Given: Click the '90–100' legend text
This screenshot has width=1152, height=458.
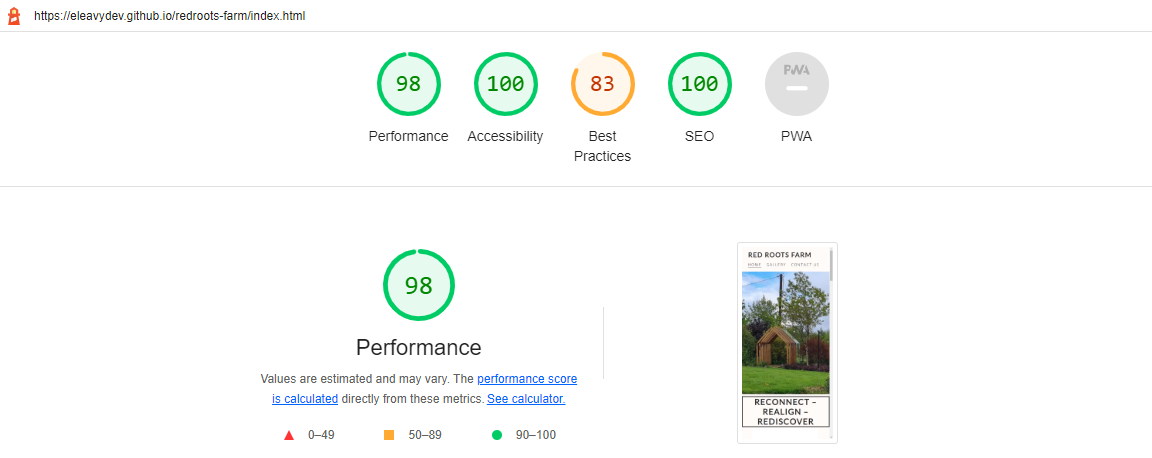Looking at the screenshot, I should (536, 435).
